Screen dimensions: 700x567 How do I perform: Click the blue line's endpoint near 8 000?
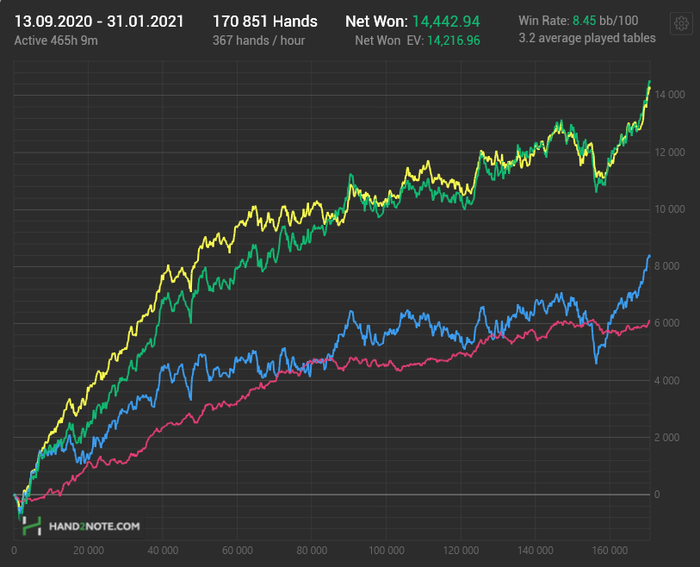(650, 256)
